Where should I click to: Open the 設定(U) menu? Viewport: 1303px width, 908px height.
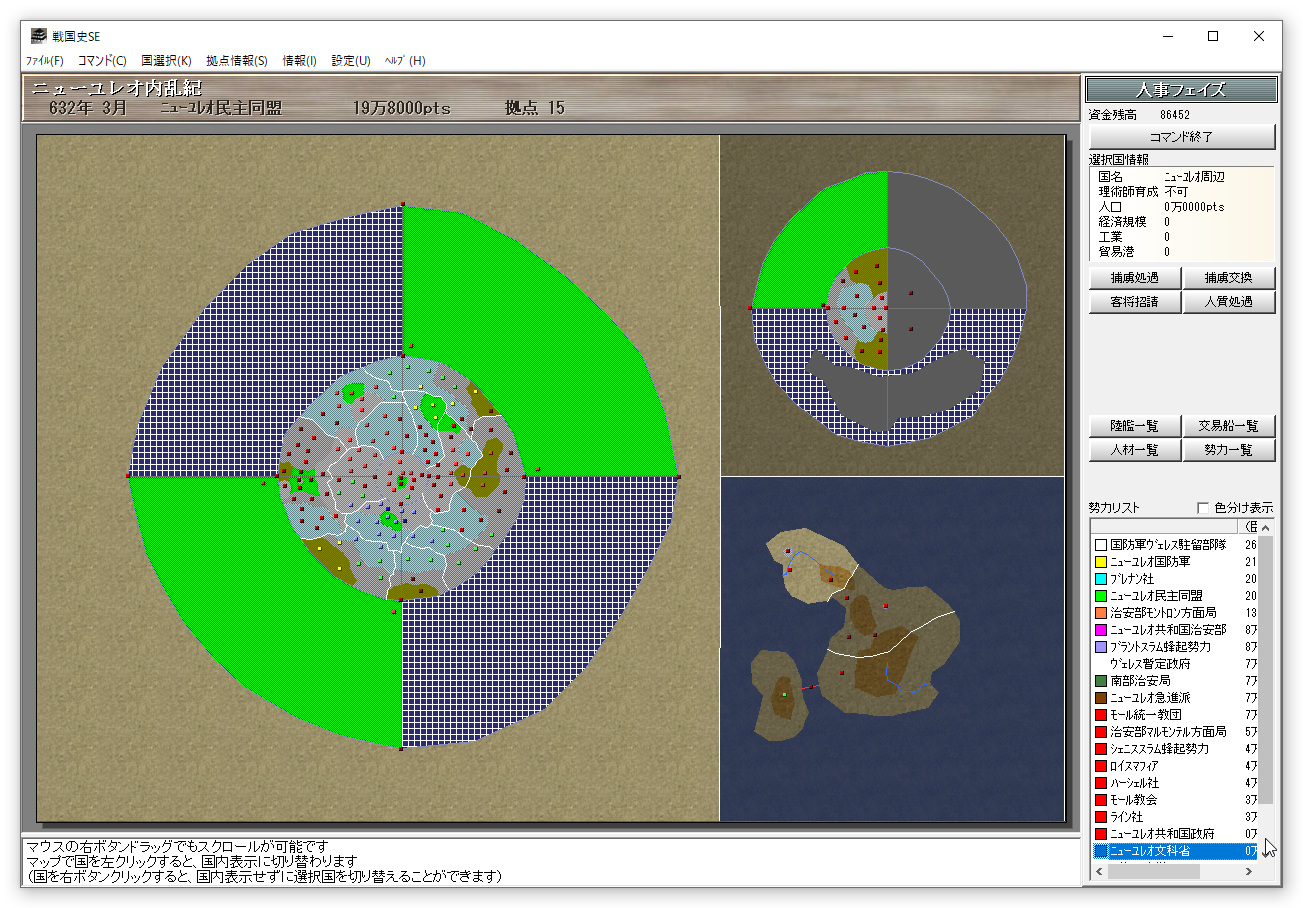pyautogui.click(x=351, y=61)
